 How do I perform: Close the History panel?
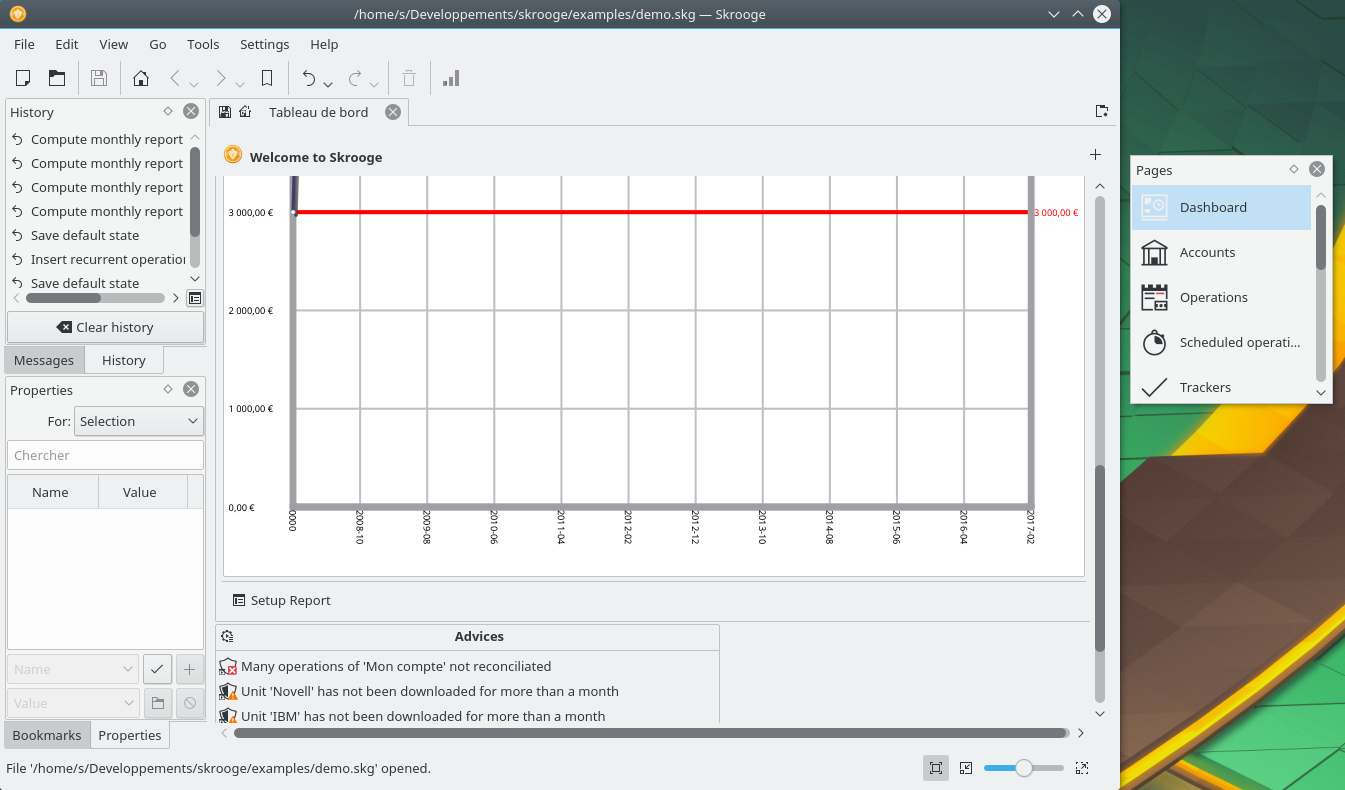coord(191,111)
